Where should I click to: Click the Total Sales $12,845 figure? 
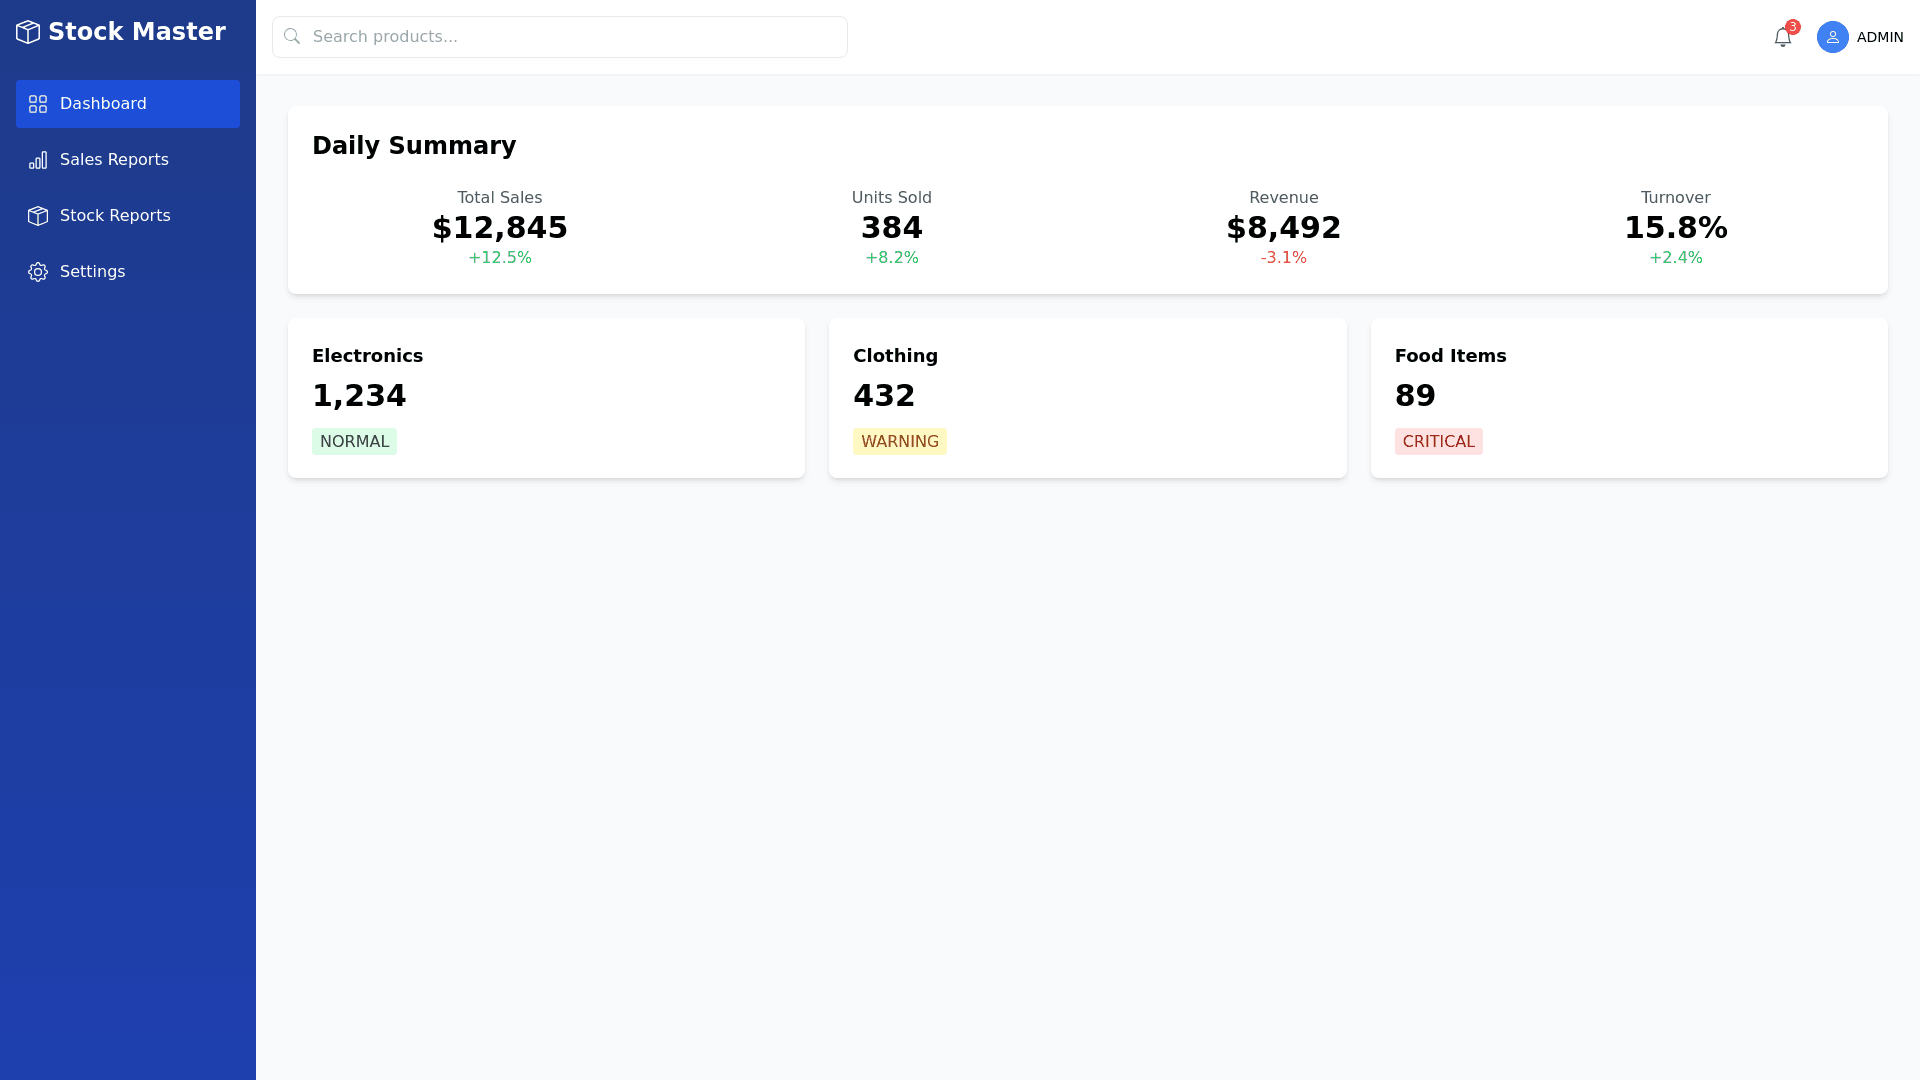[499, 228]
